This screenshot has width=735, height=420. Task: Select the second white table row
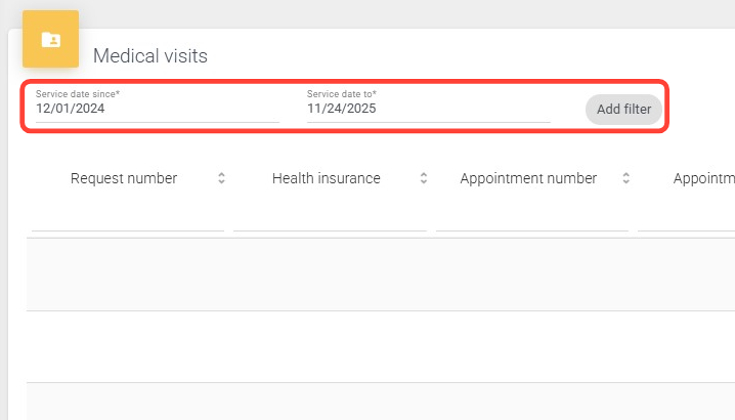coord(380,346)
